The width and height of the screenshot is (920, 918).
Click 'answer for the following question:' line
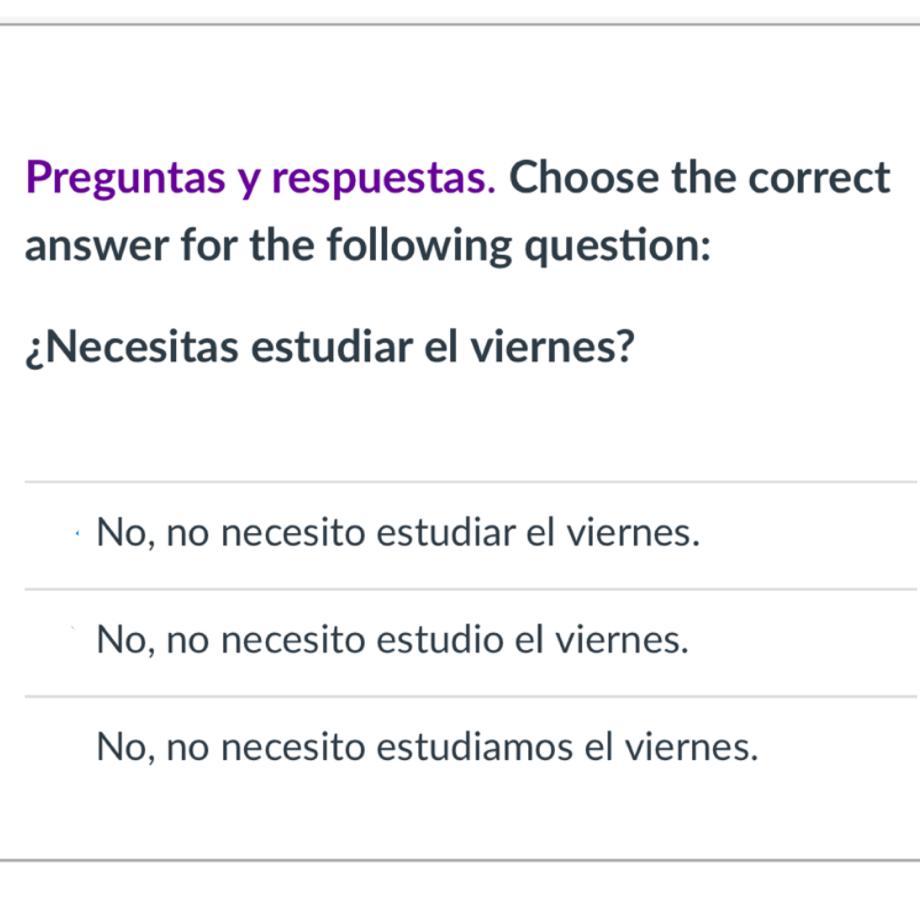point(368,246)
